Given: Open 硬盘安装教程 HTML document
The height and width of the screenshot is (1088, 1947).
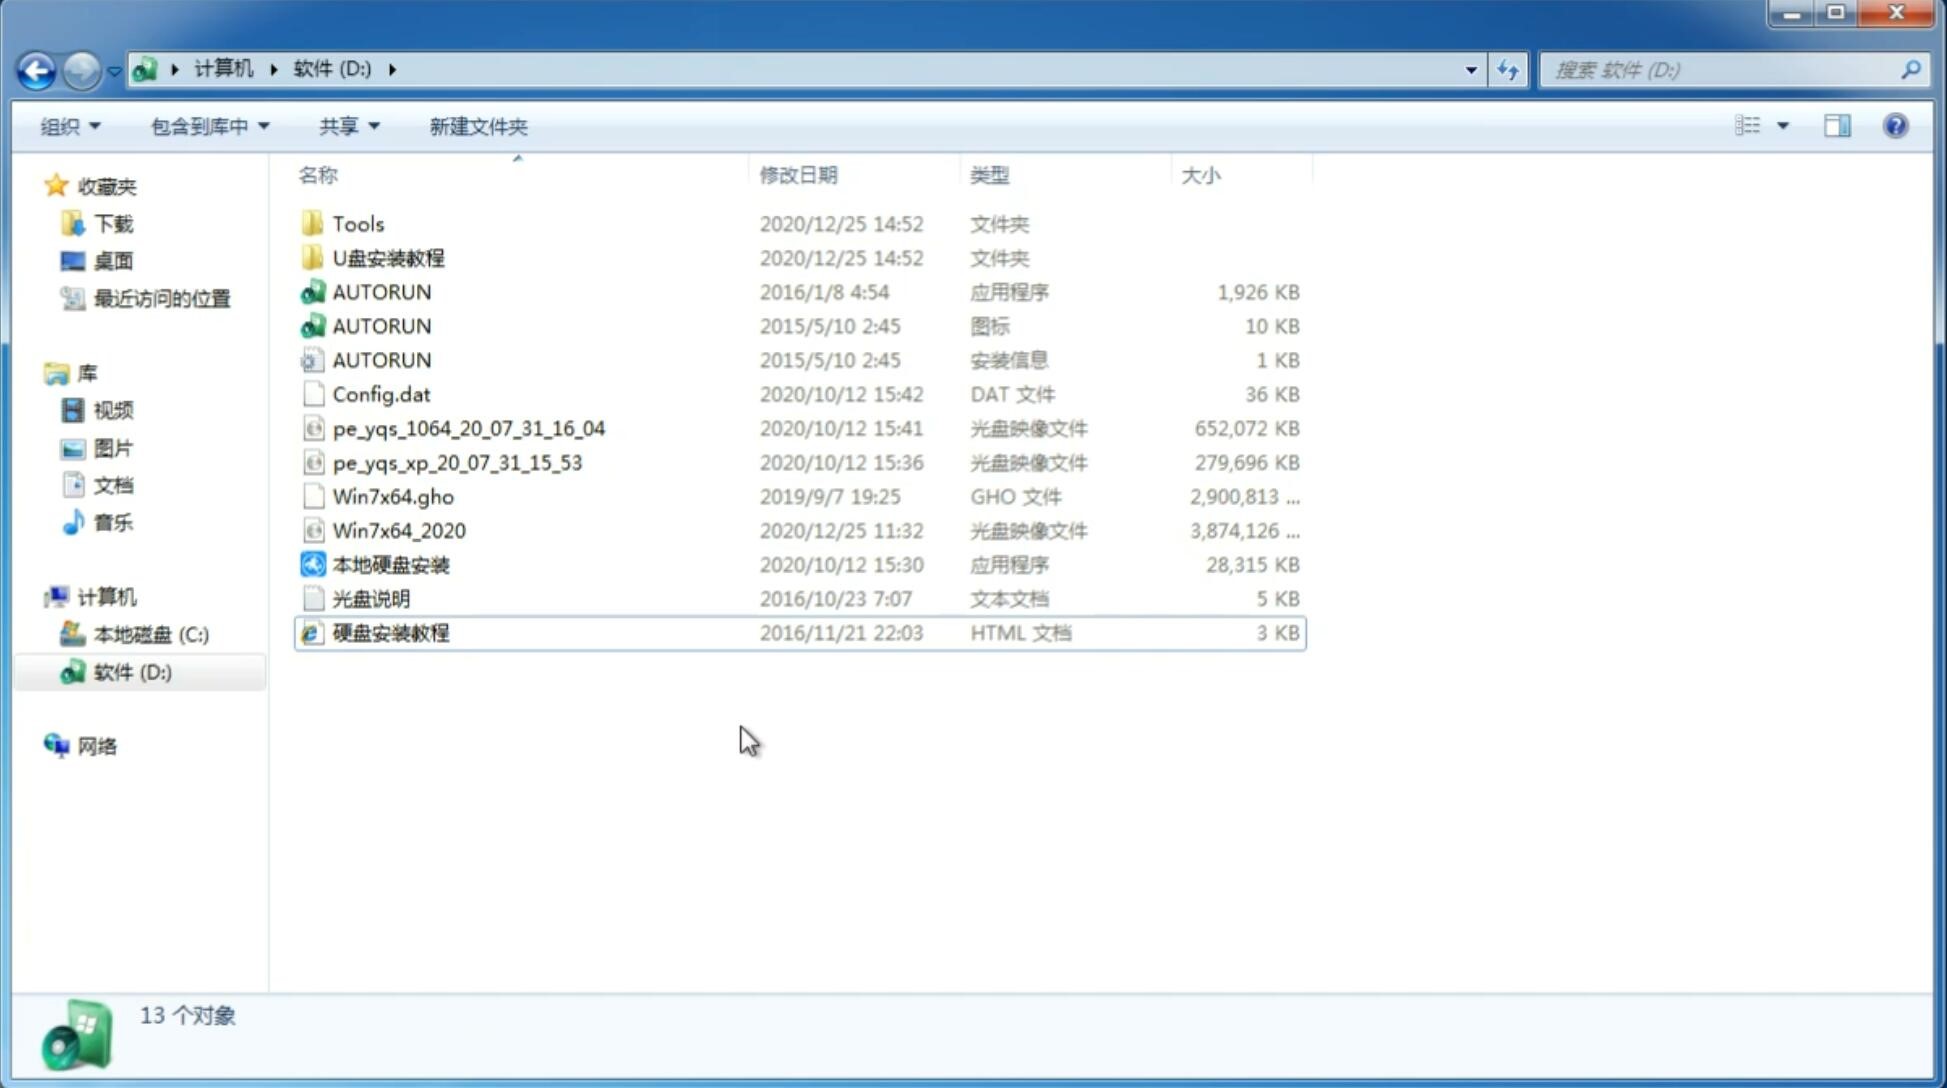Looking at the screenshot, I should pos(390,632).
